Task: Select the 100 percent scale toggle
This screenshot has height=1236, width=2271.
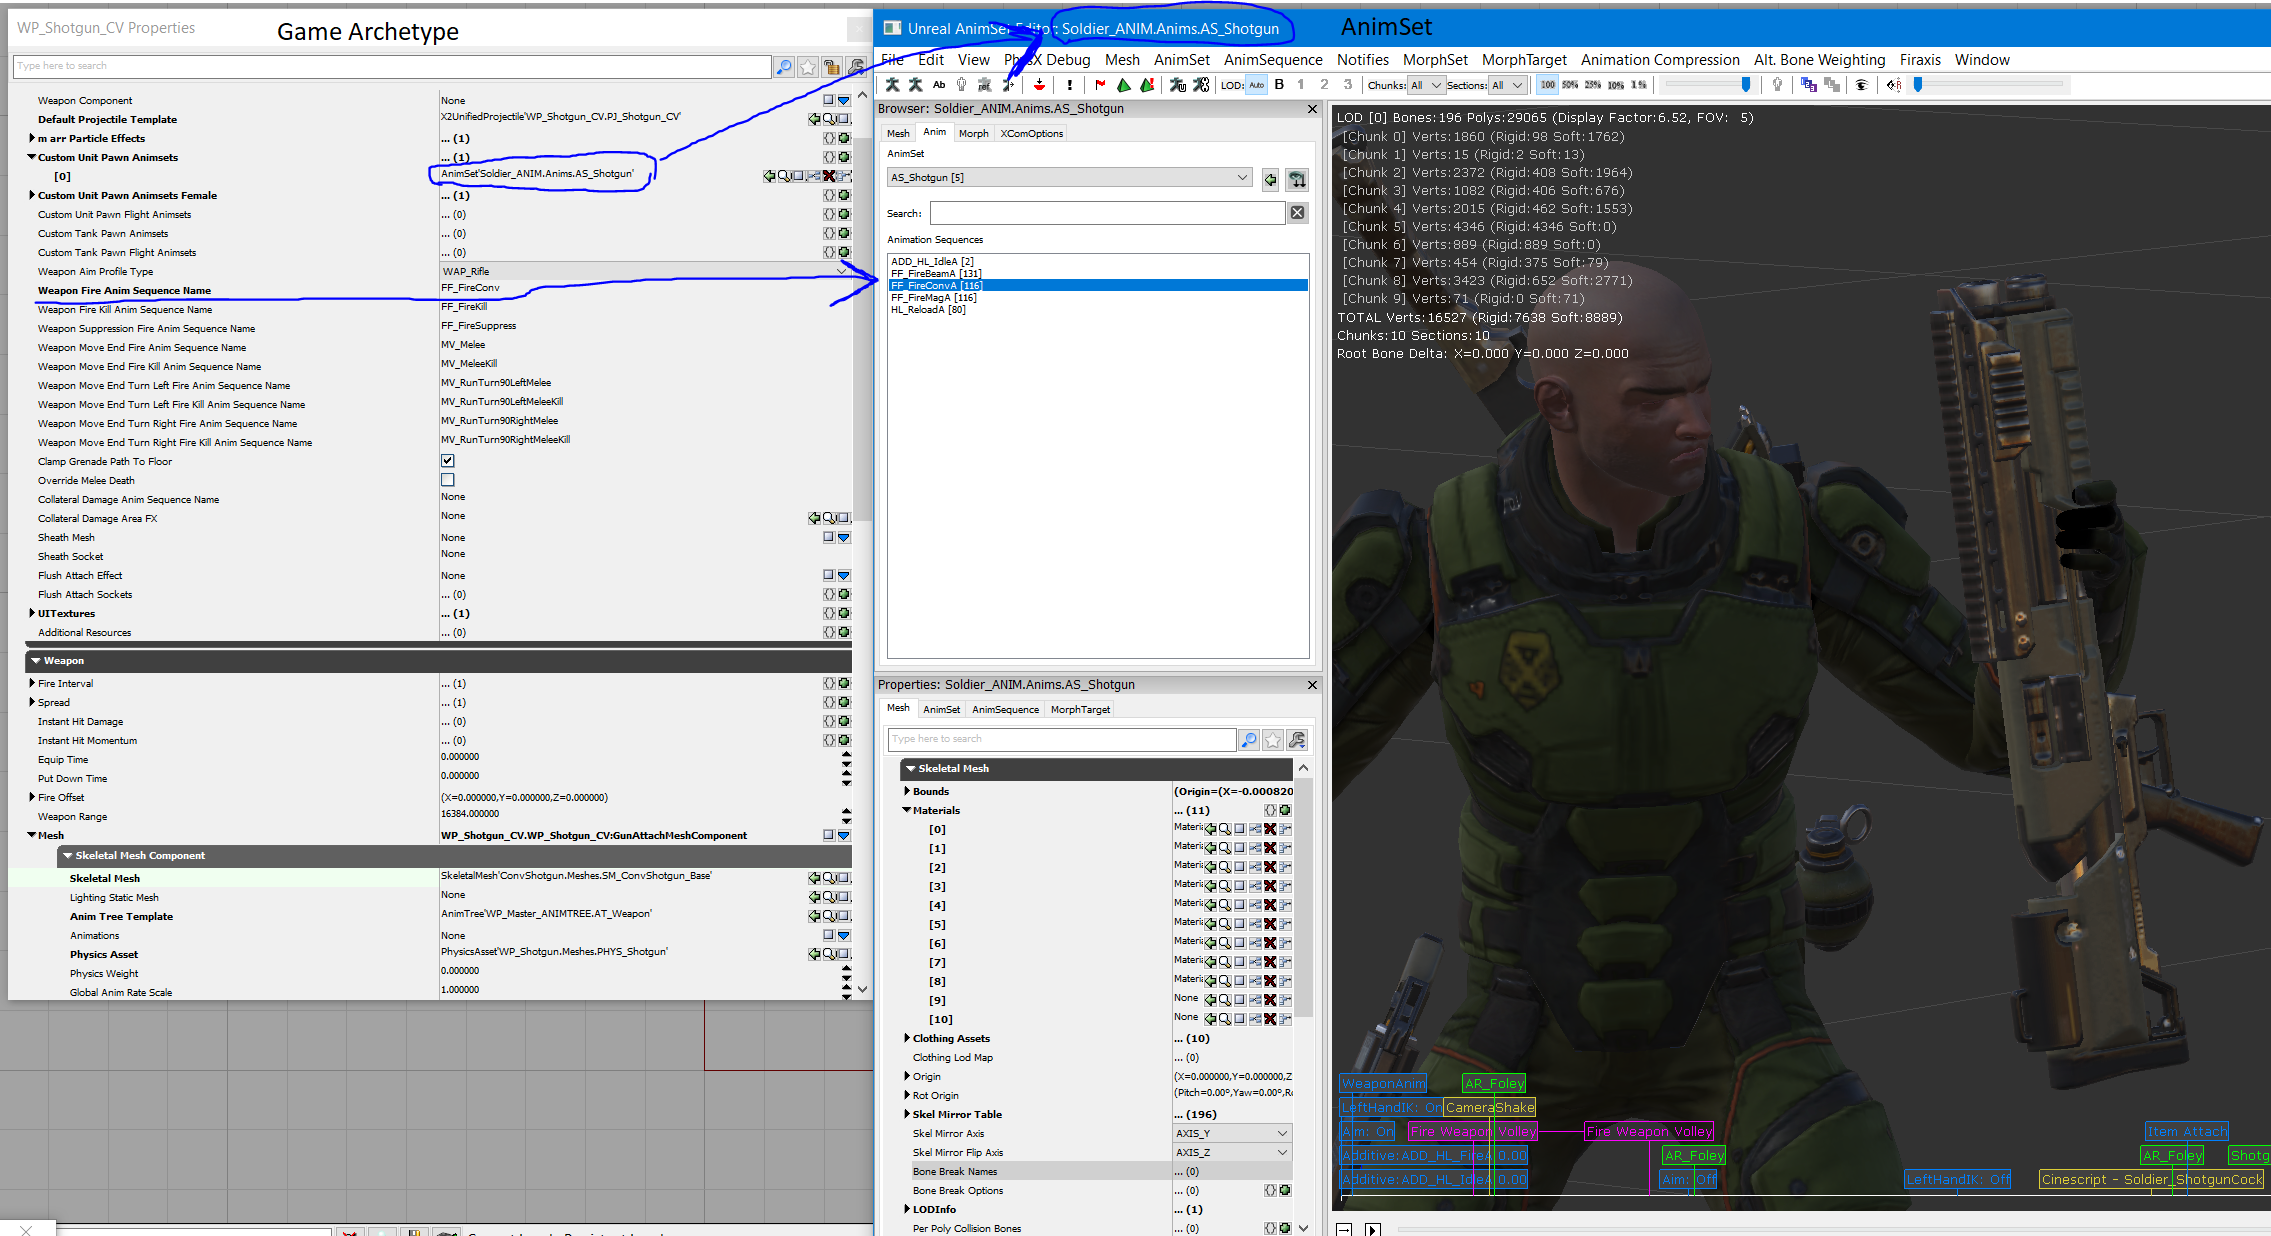Action: (x=1547, y=85)
